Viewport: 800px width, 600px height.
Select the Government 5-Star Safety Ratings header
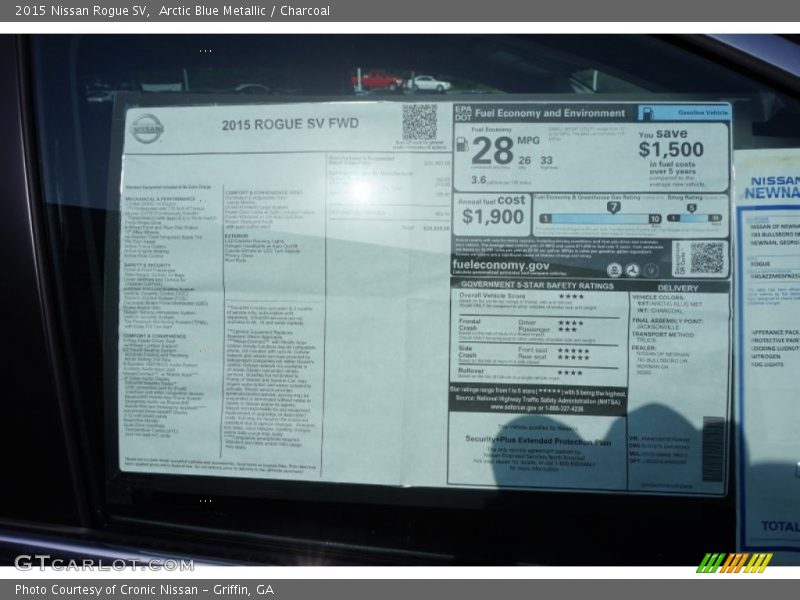(538, 285)
